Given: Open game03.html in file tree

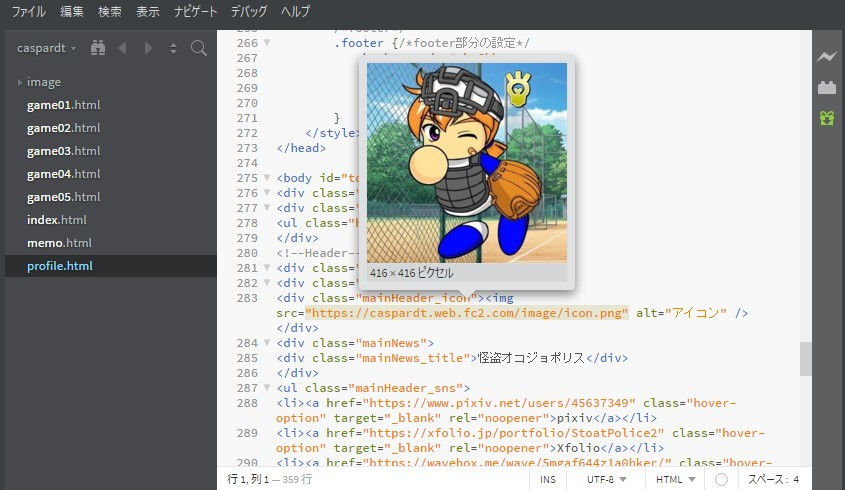Looking at the screenshot, I should pyautogui.click(x=64, y=151).
